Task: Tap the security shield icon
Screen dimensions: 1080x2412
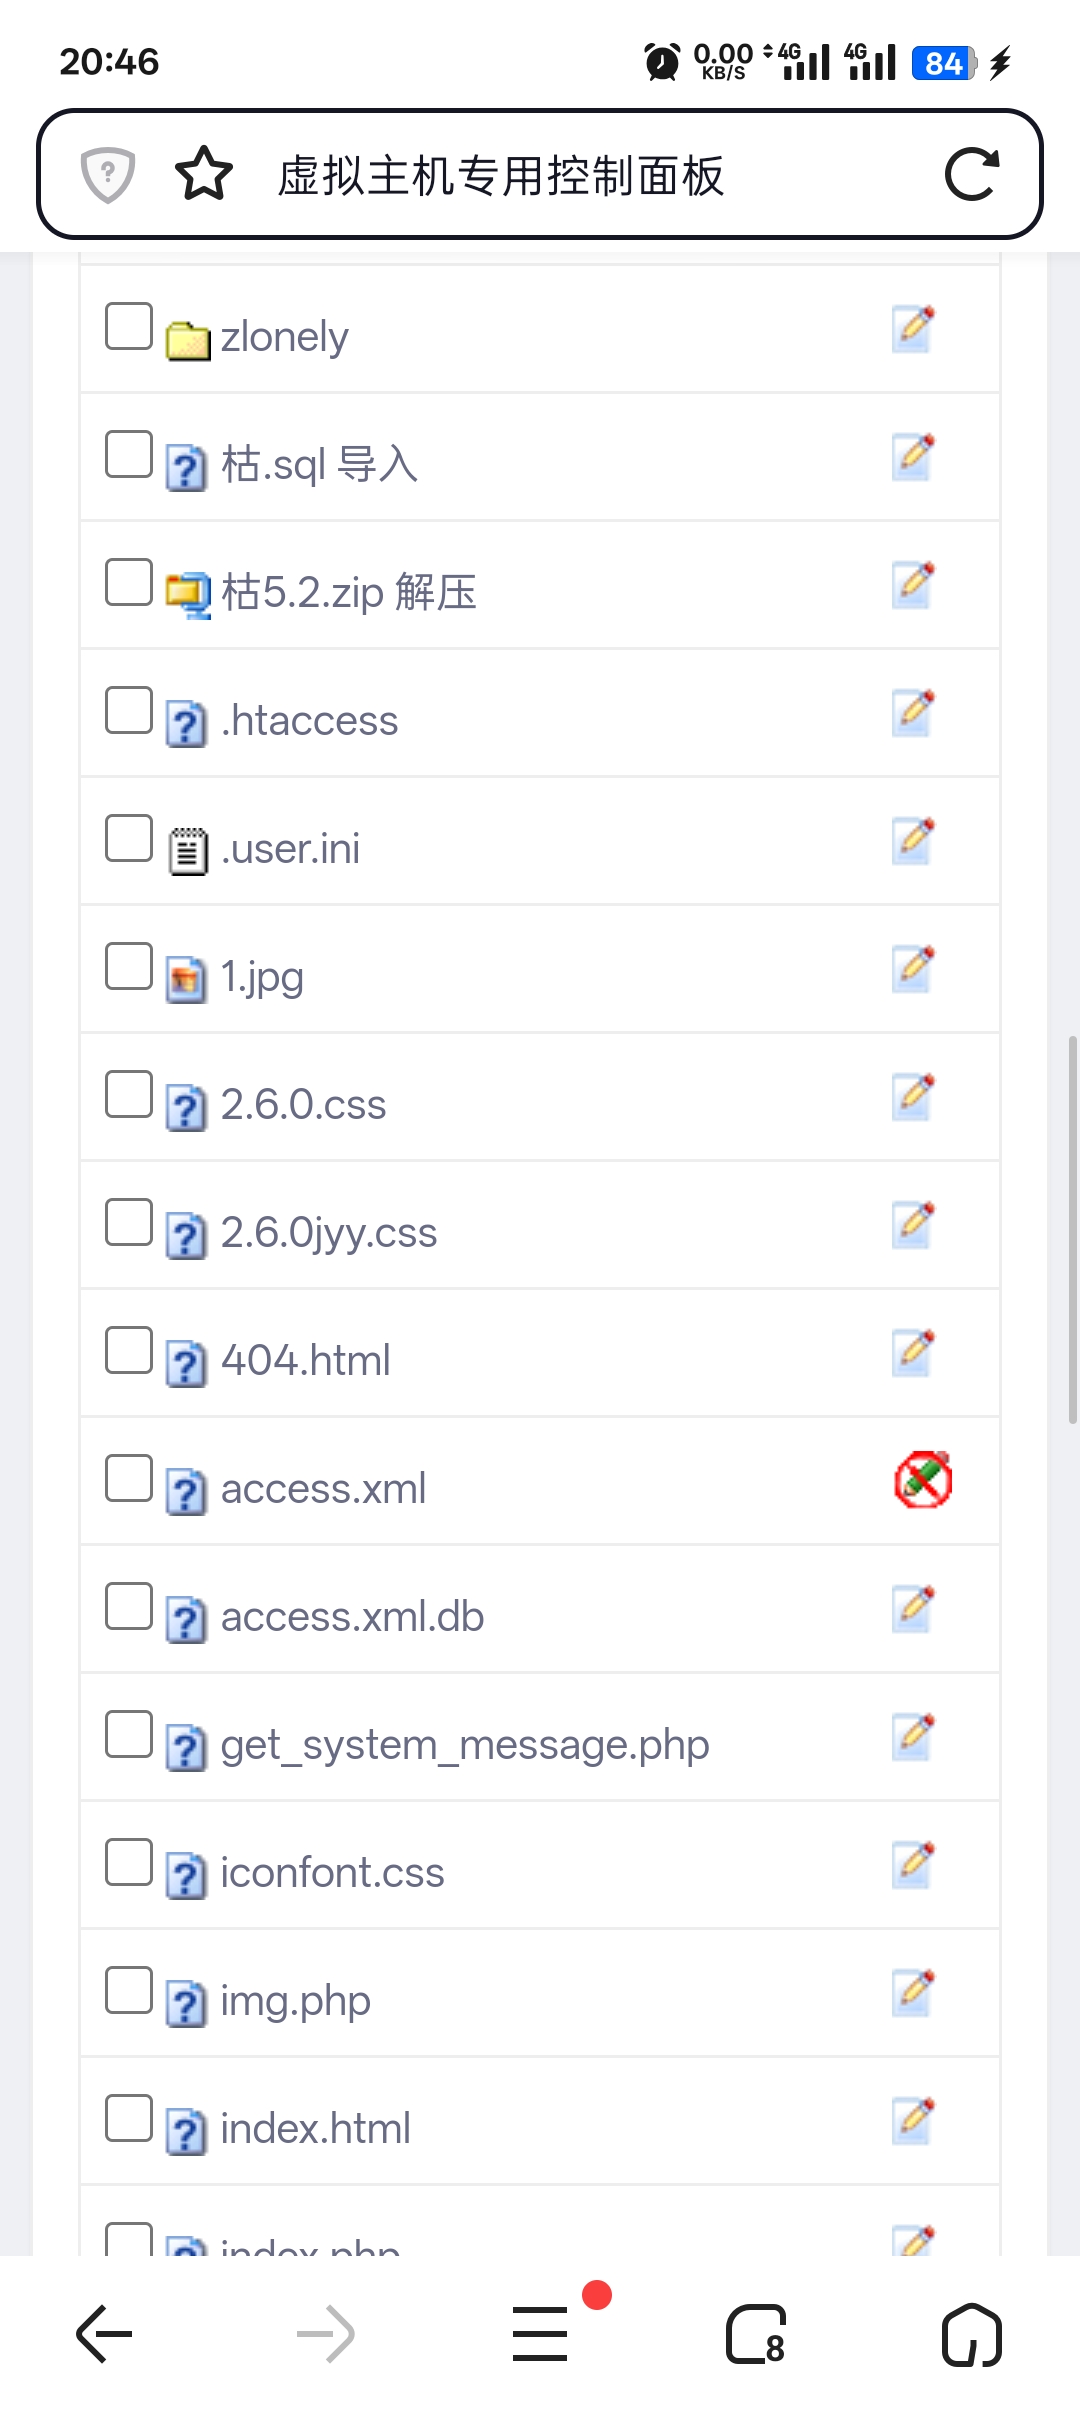Action: tap(108, 175)
